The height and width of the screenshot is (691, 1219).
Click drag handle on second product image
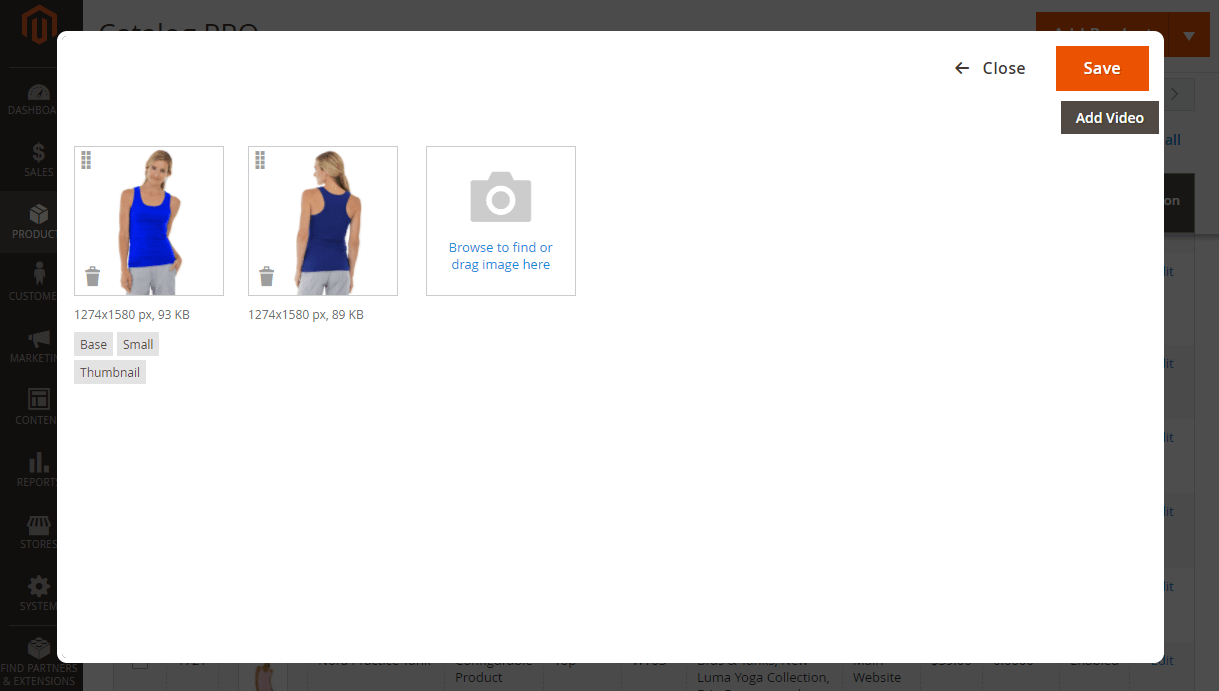(x=261, y=160)
